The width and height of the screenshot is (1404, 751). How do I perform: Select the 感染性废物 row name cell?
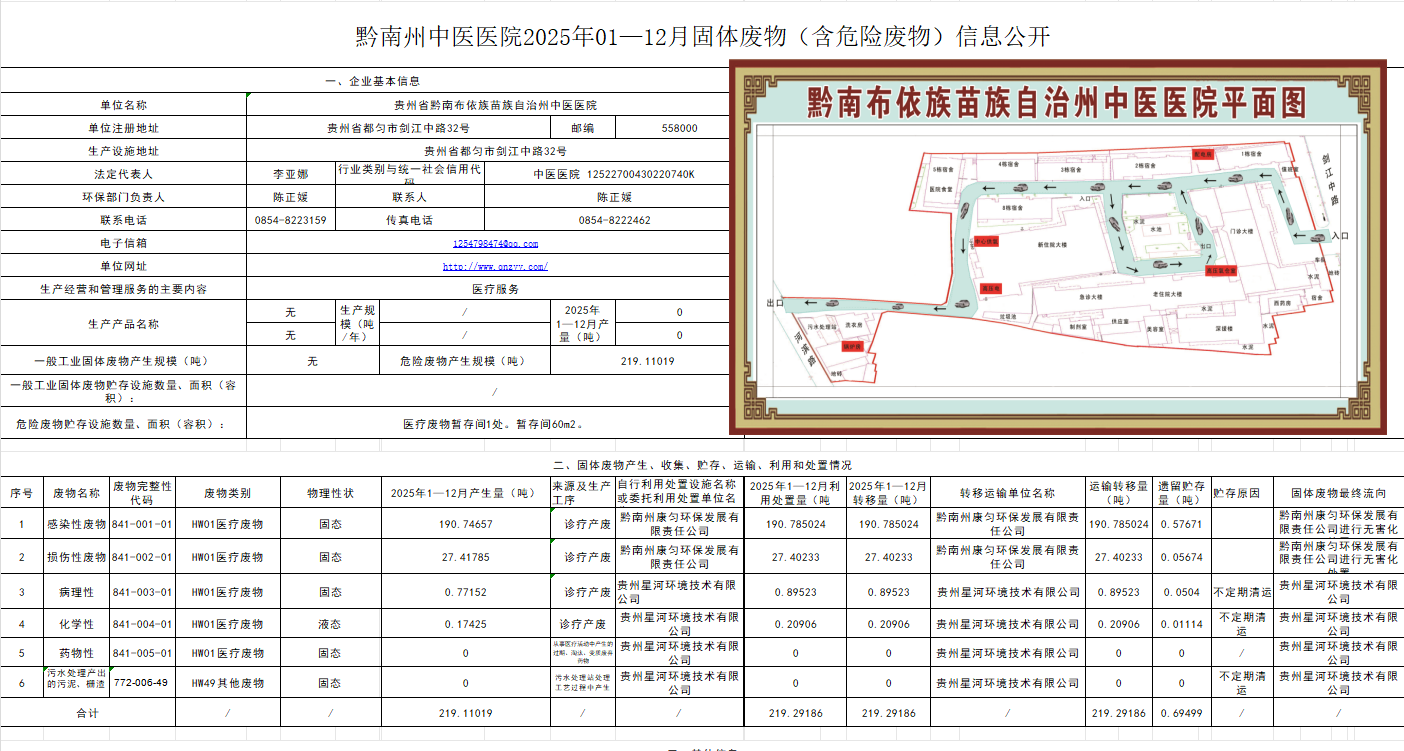pyautogui.click(x=76, y=524)
